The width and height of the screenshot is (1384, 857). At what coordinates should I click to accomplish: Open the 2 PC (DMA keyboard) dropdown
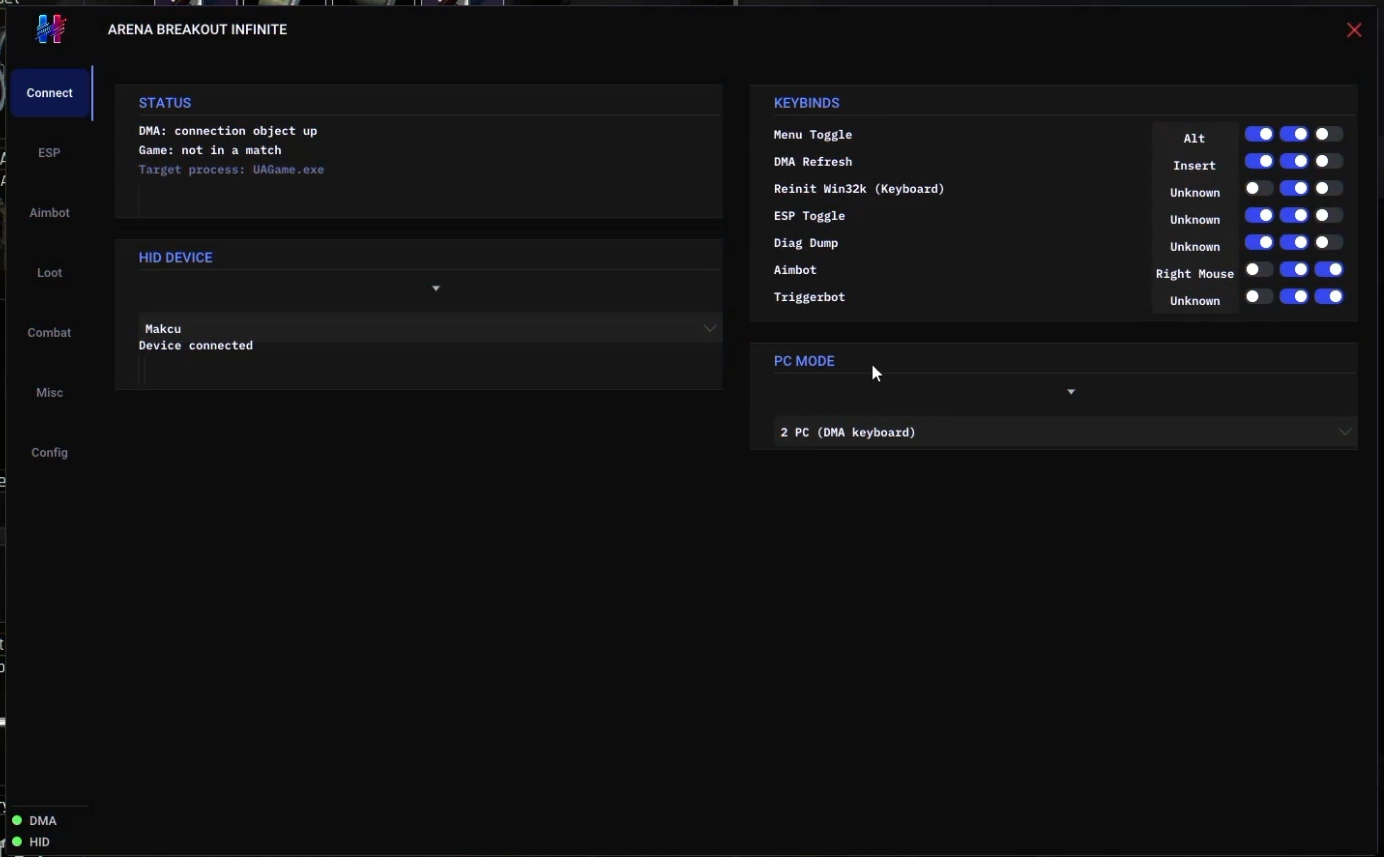(x=1065, y=432)
